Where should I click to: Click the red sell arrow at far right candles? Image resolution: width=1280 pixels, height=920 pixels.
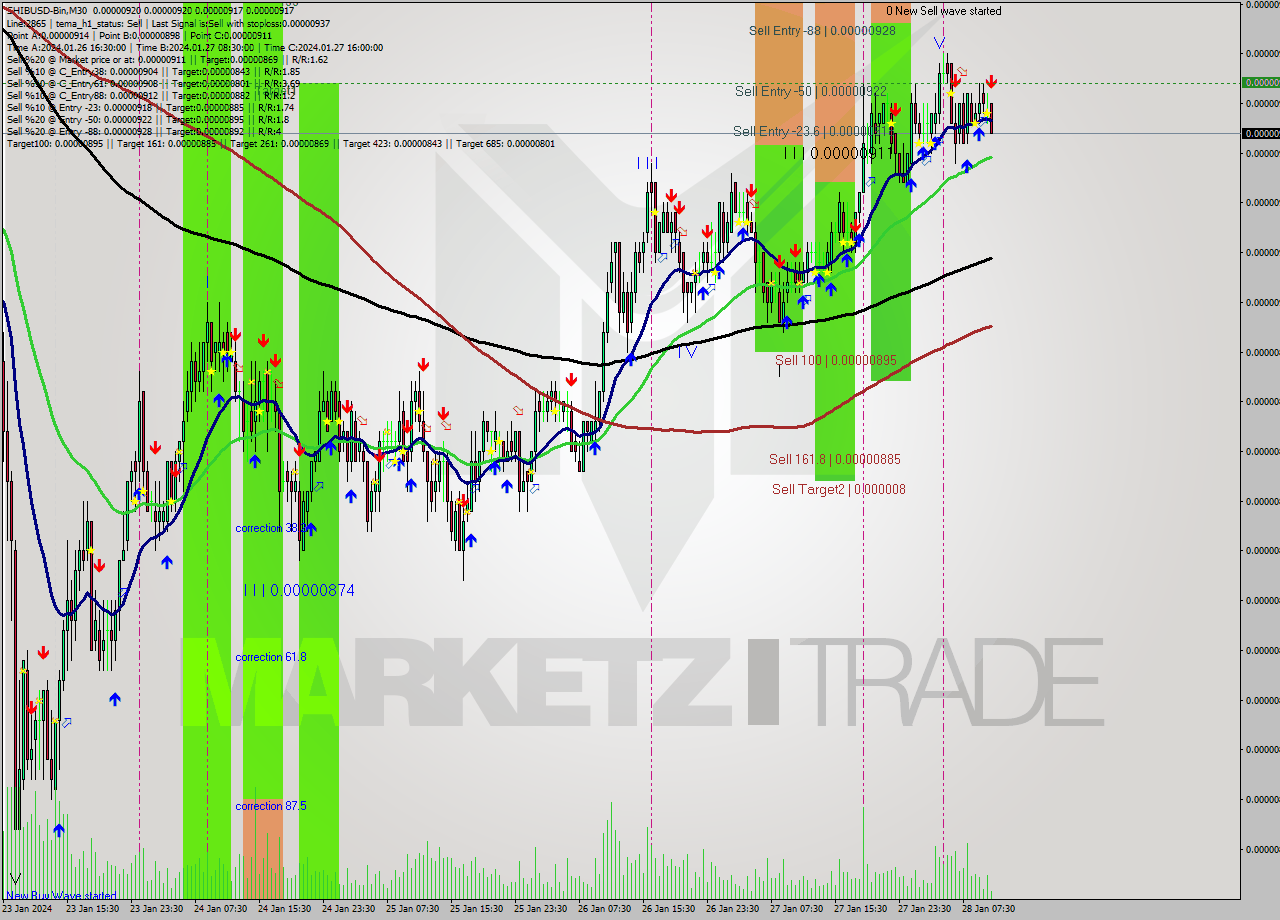click(991, 81)
